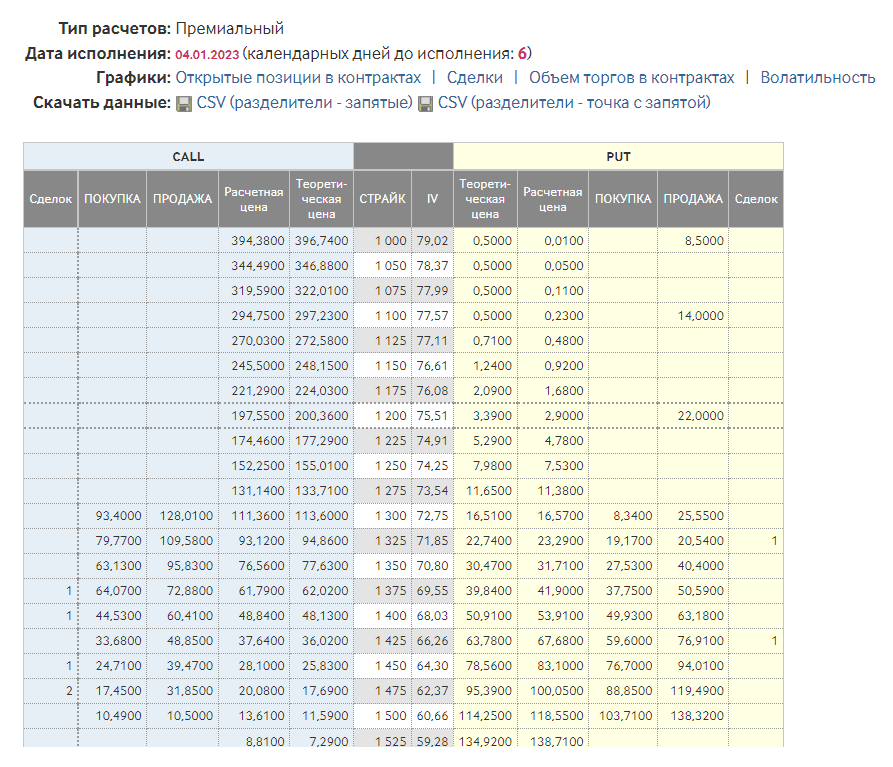Open the Объем торгов в контрактах chart
This screenshot has width=893, height=767.
coord(631,78)
